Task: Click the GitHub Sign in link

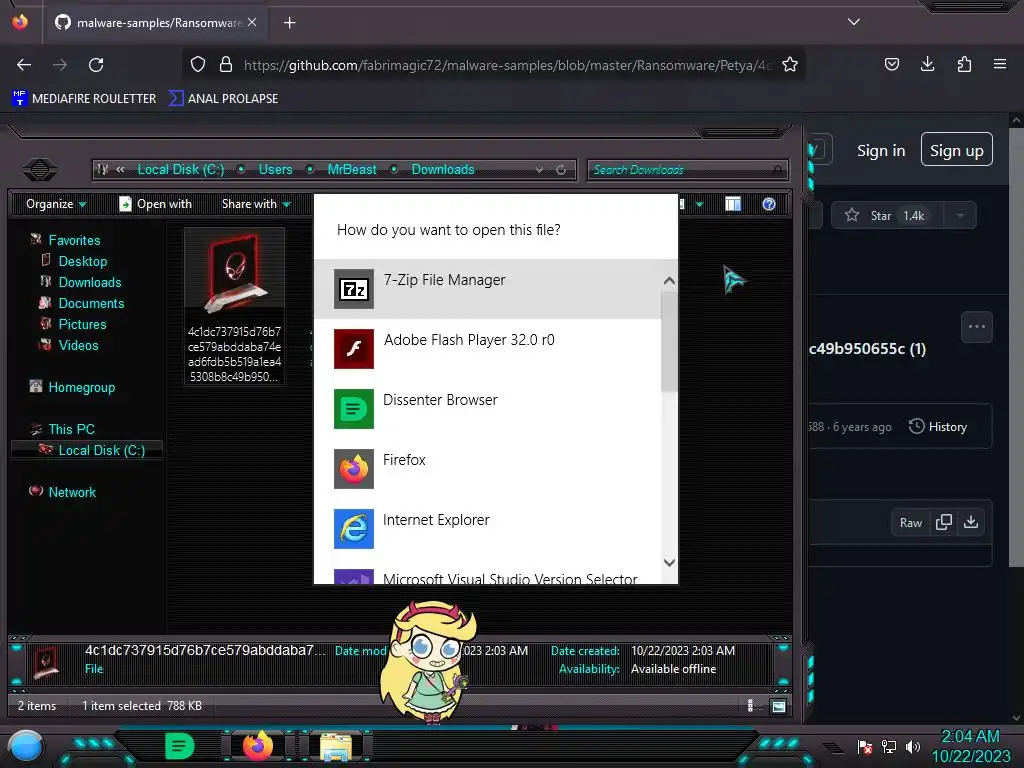Action: click(881, 151)
